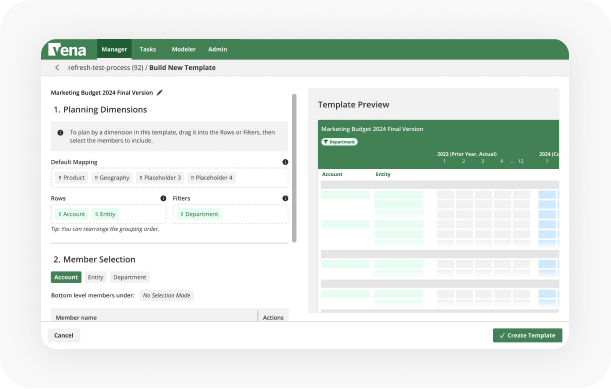Open the Manager tab
The height and width of the screenshot is (389, 611).
coord(114,49)
